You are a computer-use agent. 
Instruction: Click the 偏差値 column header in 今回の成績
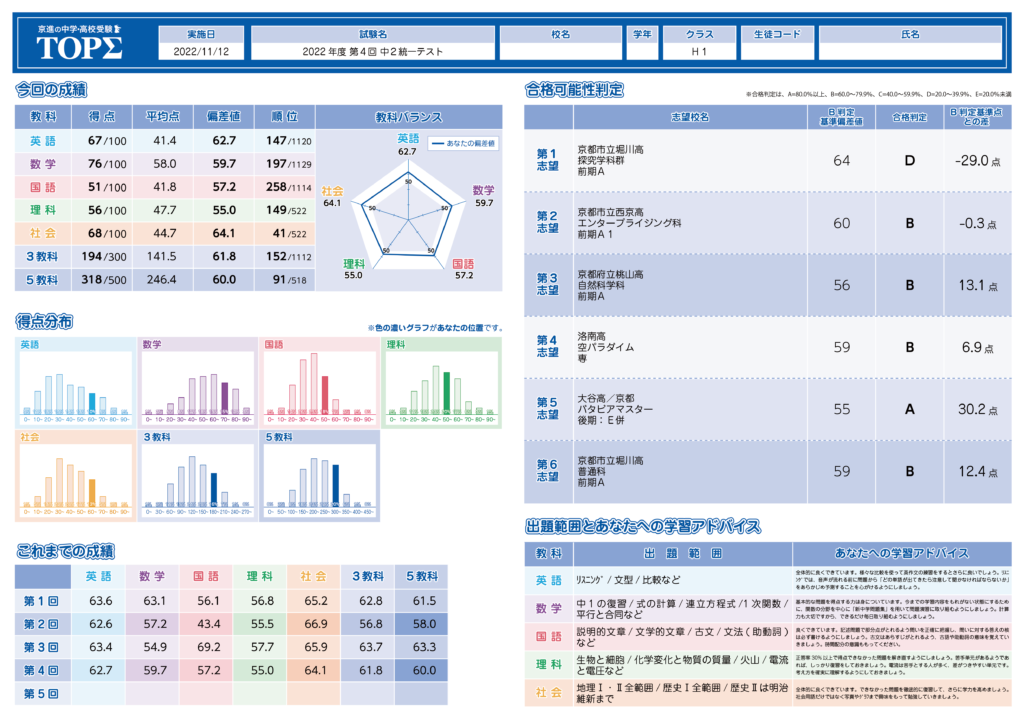coord(222,117)
